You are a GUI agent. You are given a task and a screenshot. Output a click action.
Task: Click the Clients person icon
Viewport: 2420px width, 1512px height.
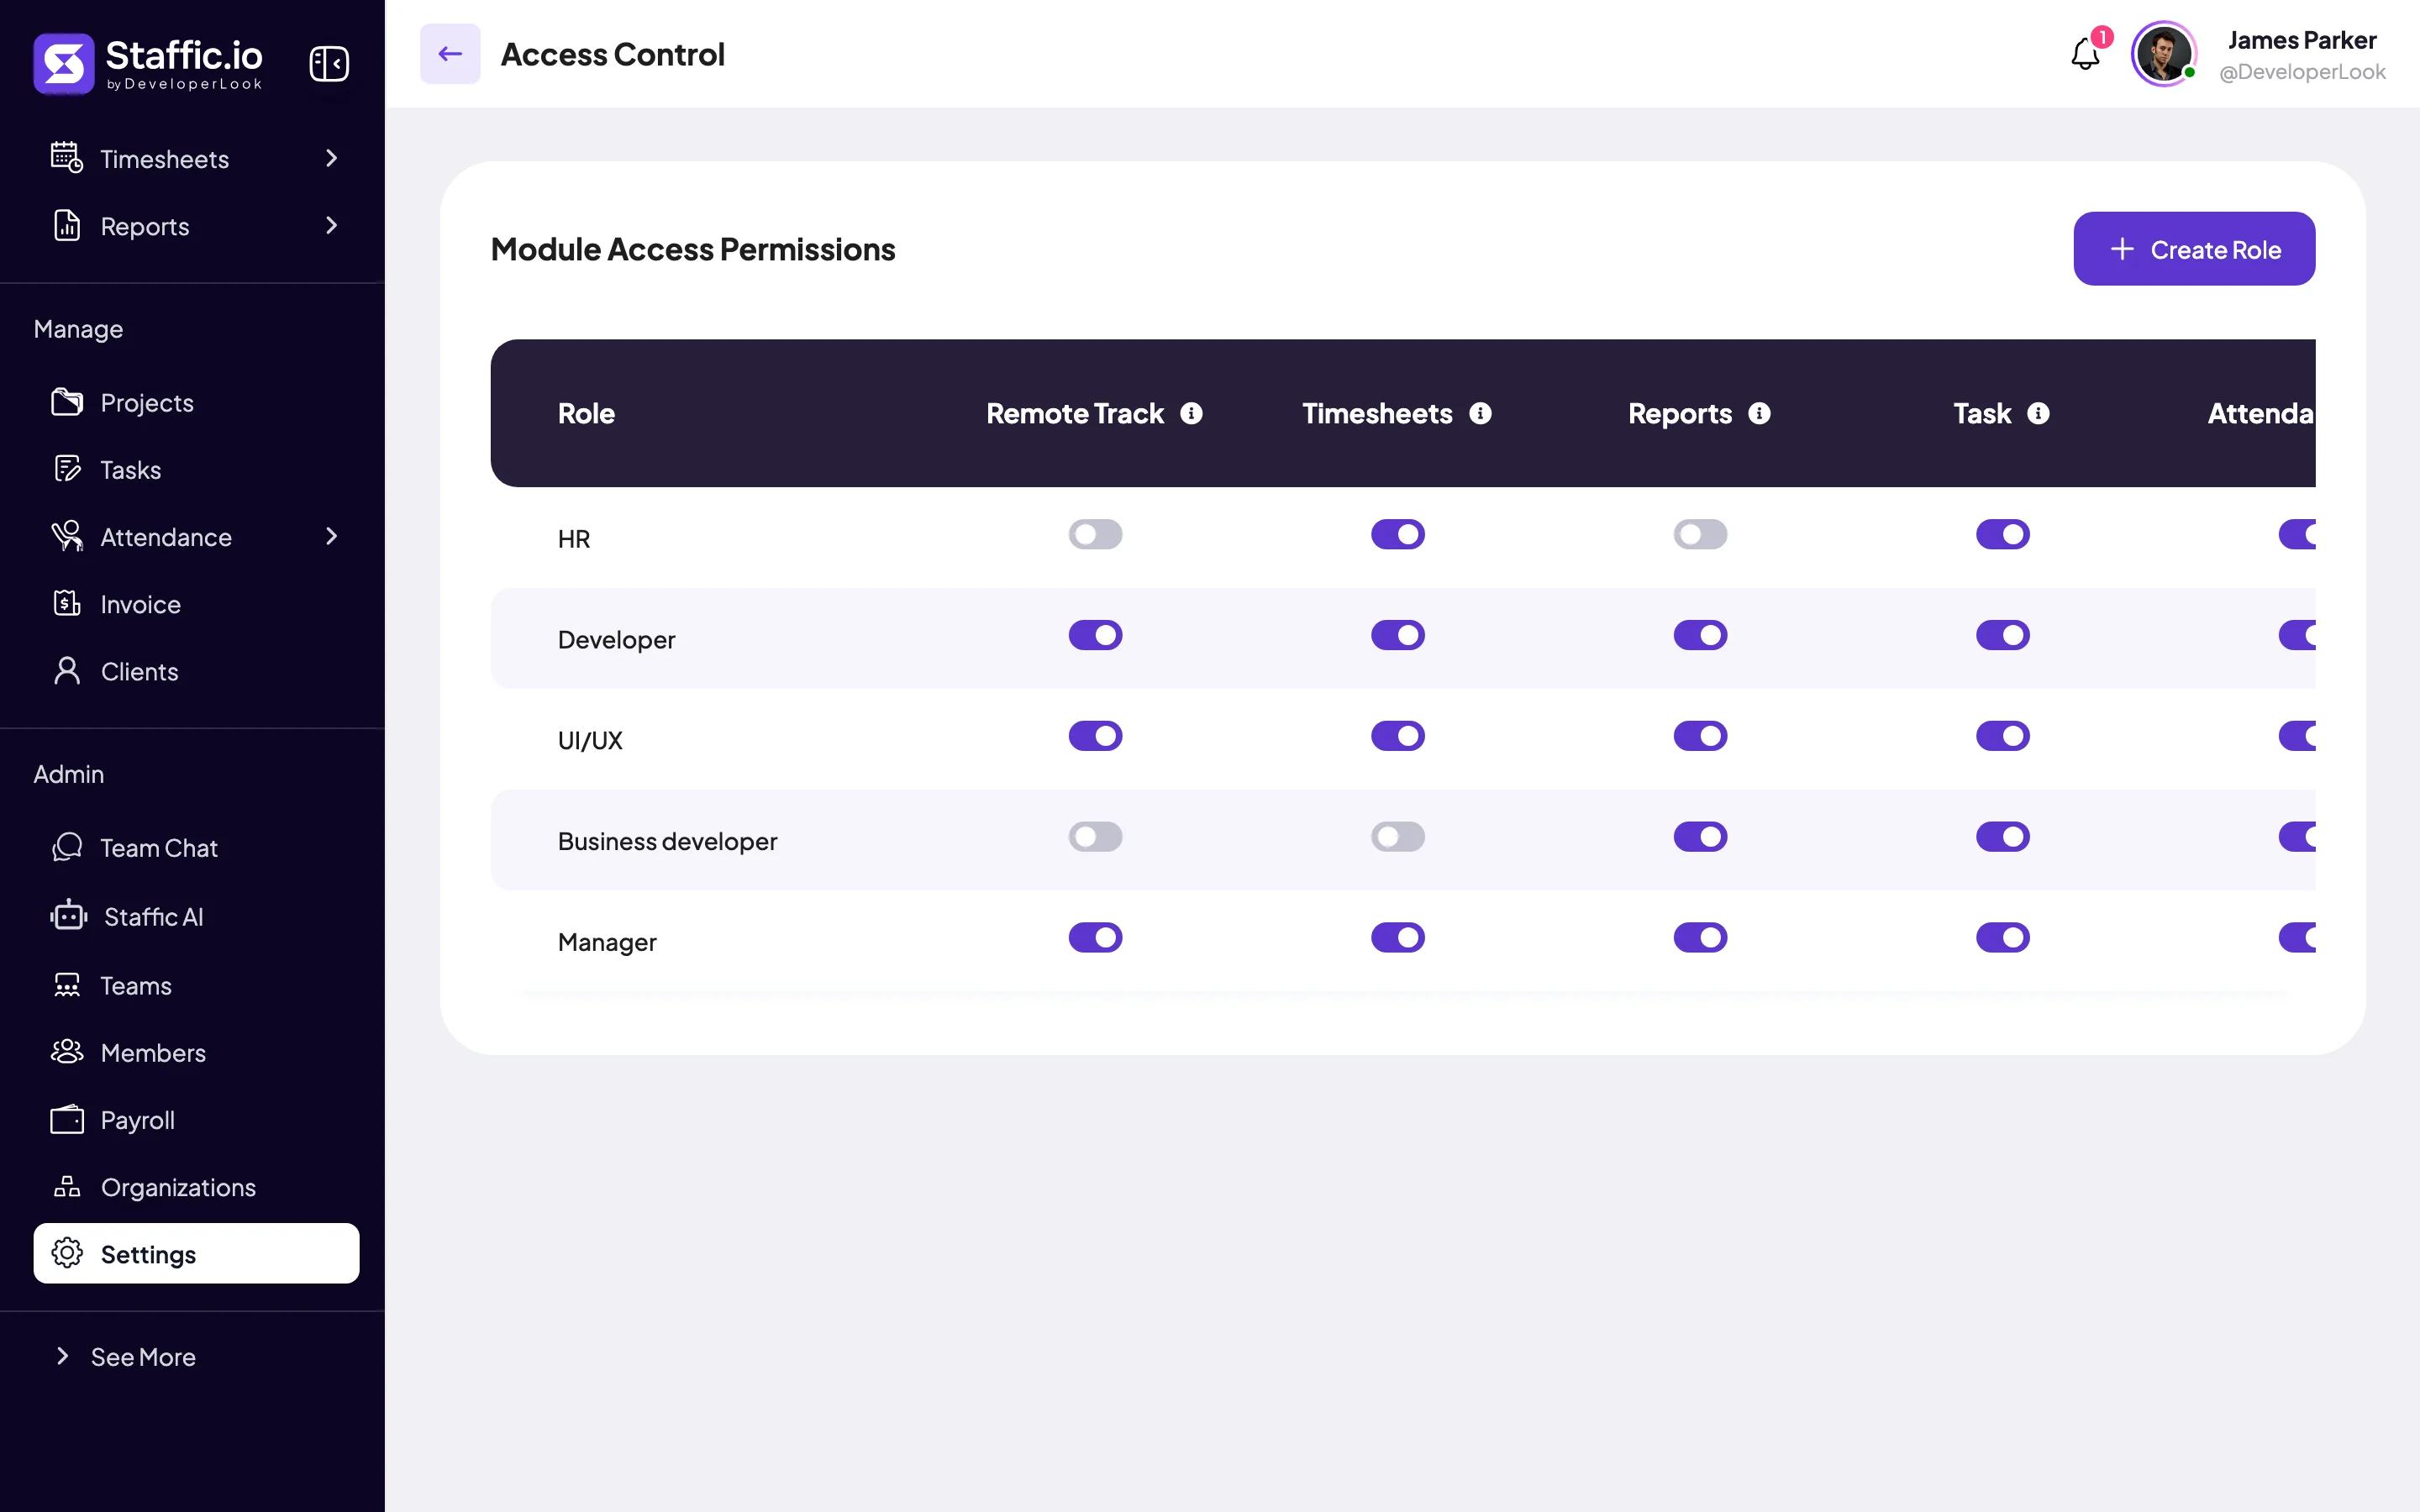click(67, 671)
